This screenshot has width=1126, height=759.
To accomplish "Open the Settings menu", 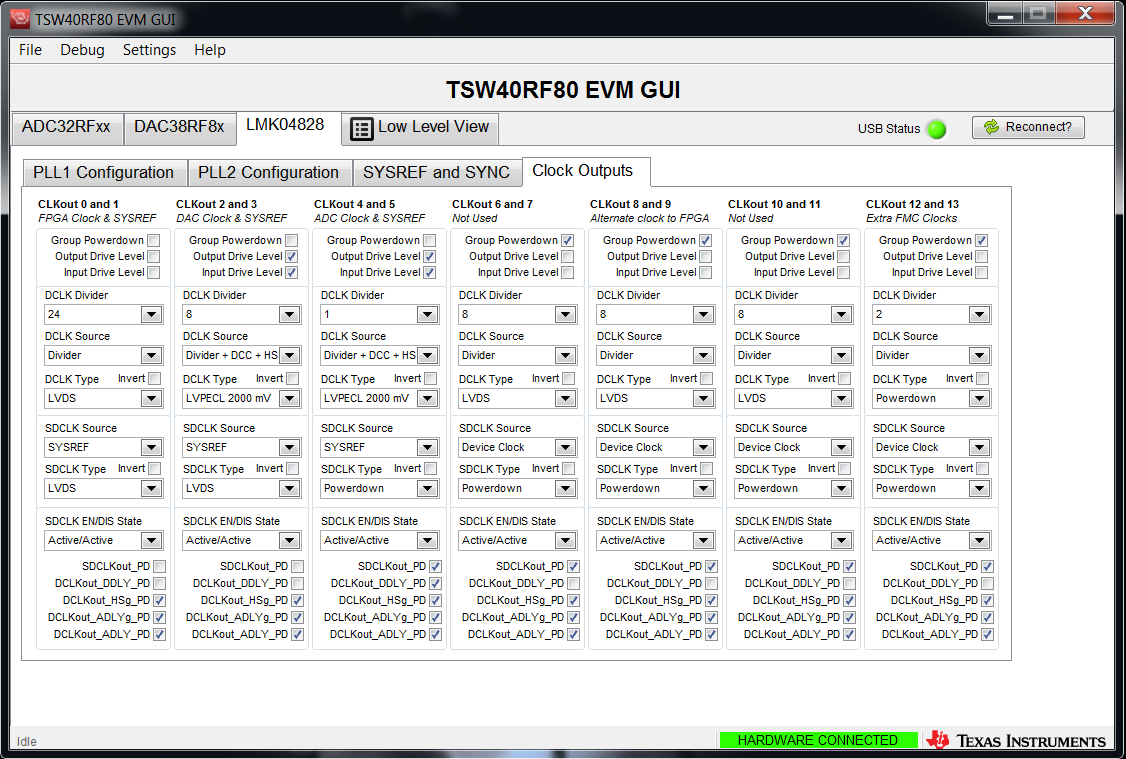I will tap(149, 50).
